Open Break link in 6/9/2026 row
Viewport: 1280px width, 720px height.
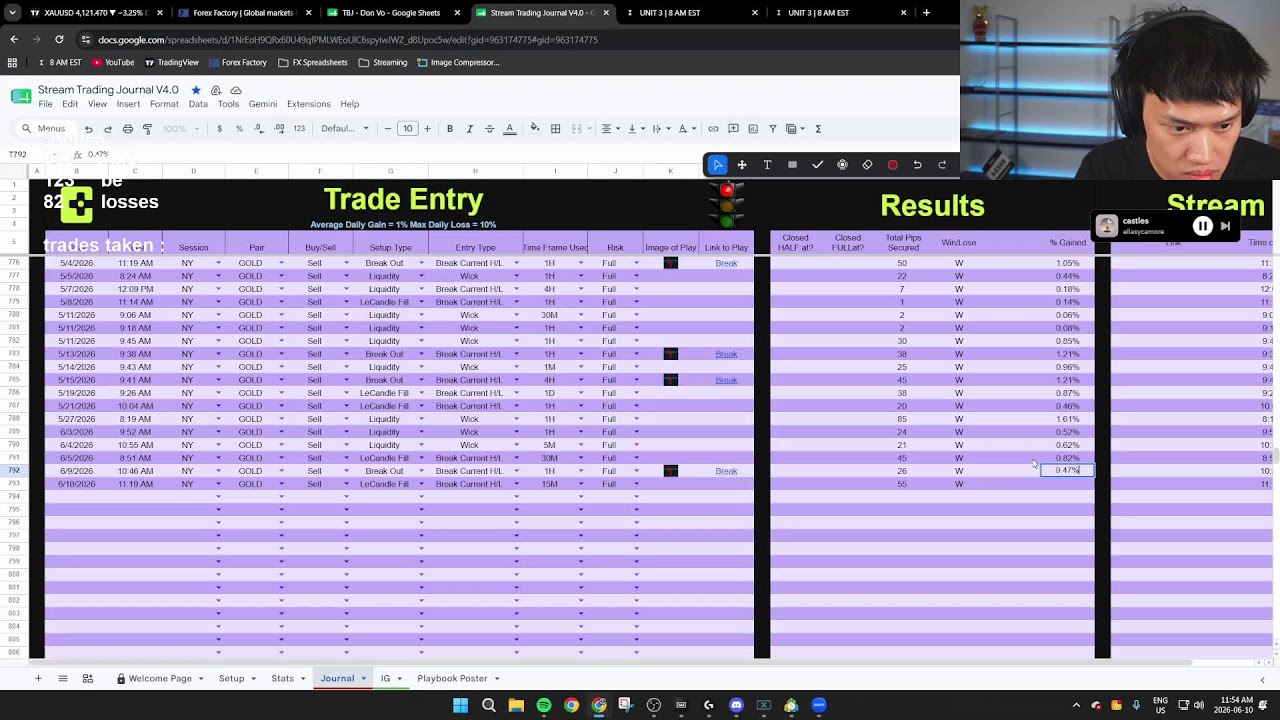(726, 471)
